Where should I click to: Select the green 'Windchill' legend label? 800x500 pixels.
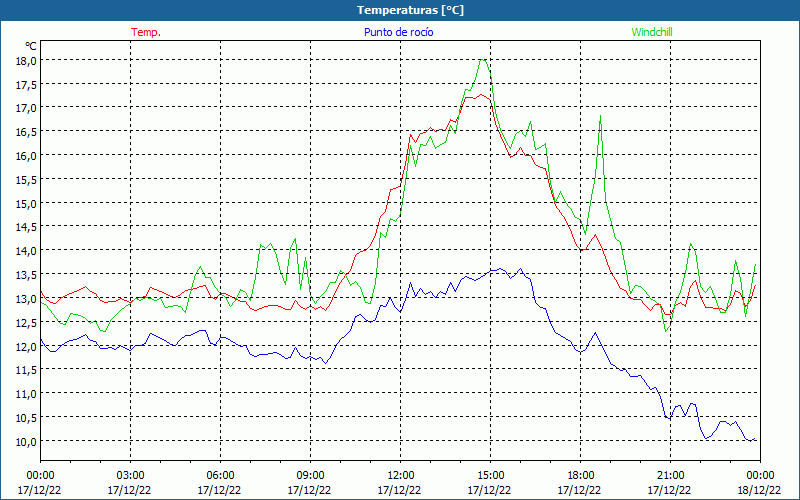[652, 32]
